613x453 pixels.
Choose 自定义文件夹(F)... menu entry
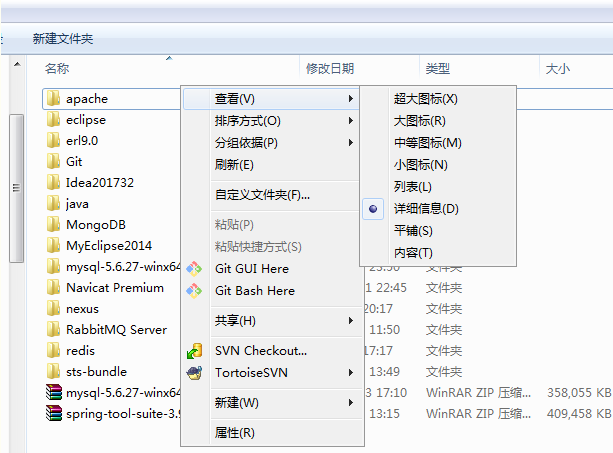click(x=262, y=195)
